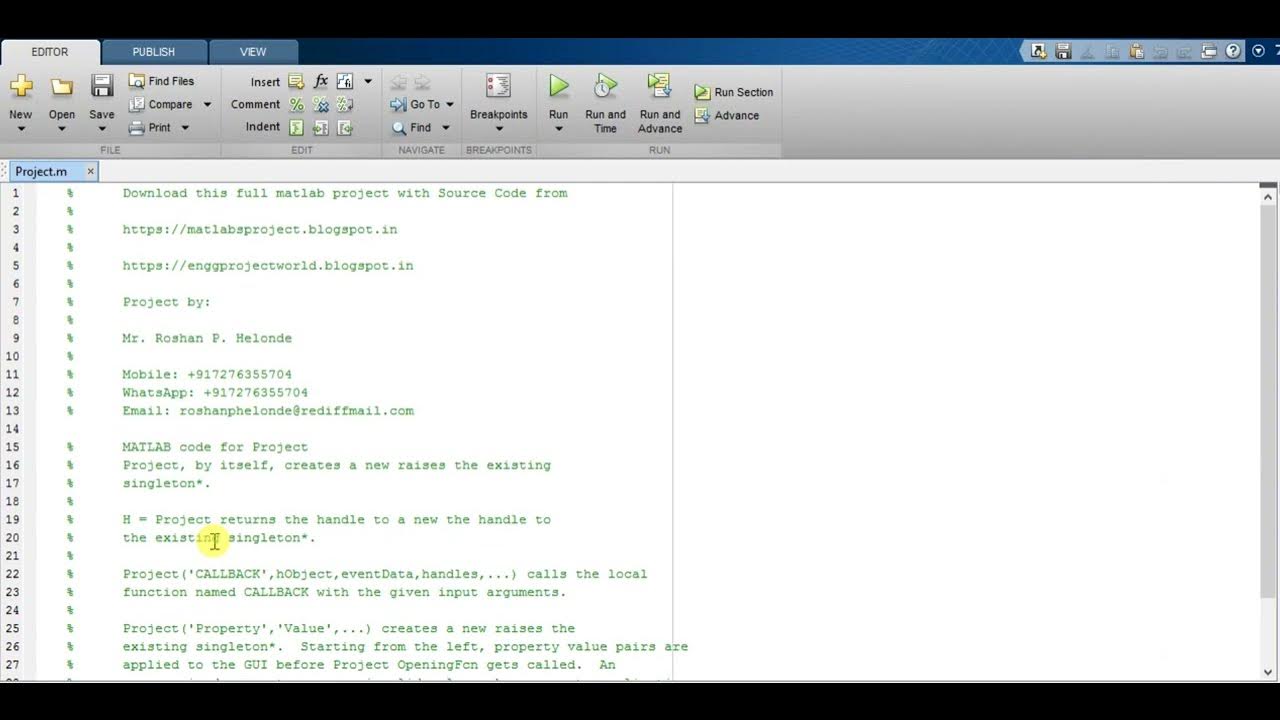Click the Breakpoints icon
Image resolution: width=1280 pixels, height=720 pixels.
pos(498,86)
